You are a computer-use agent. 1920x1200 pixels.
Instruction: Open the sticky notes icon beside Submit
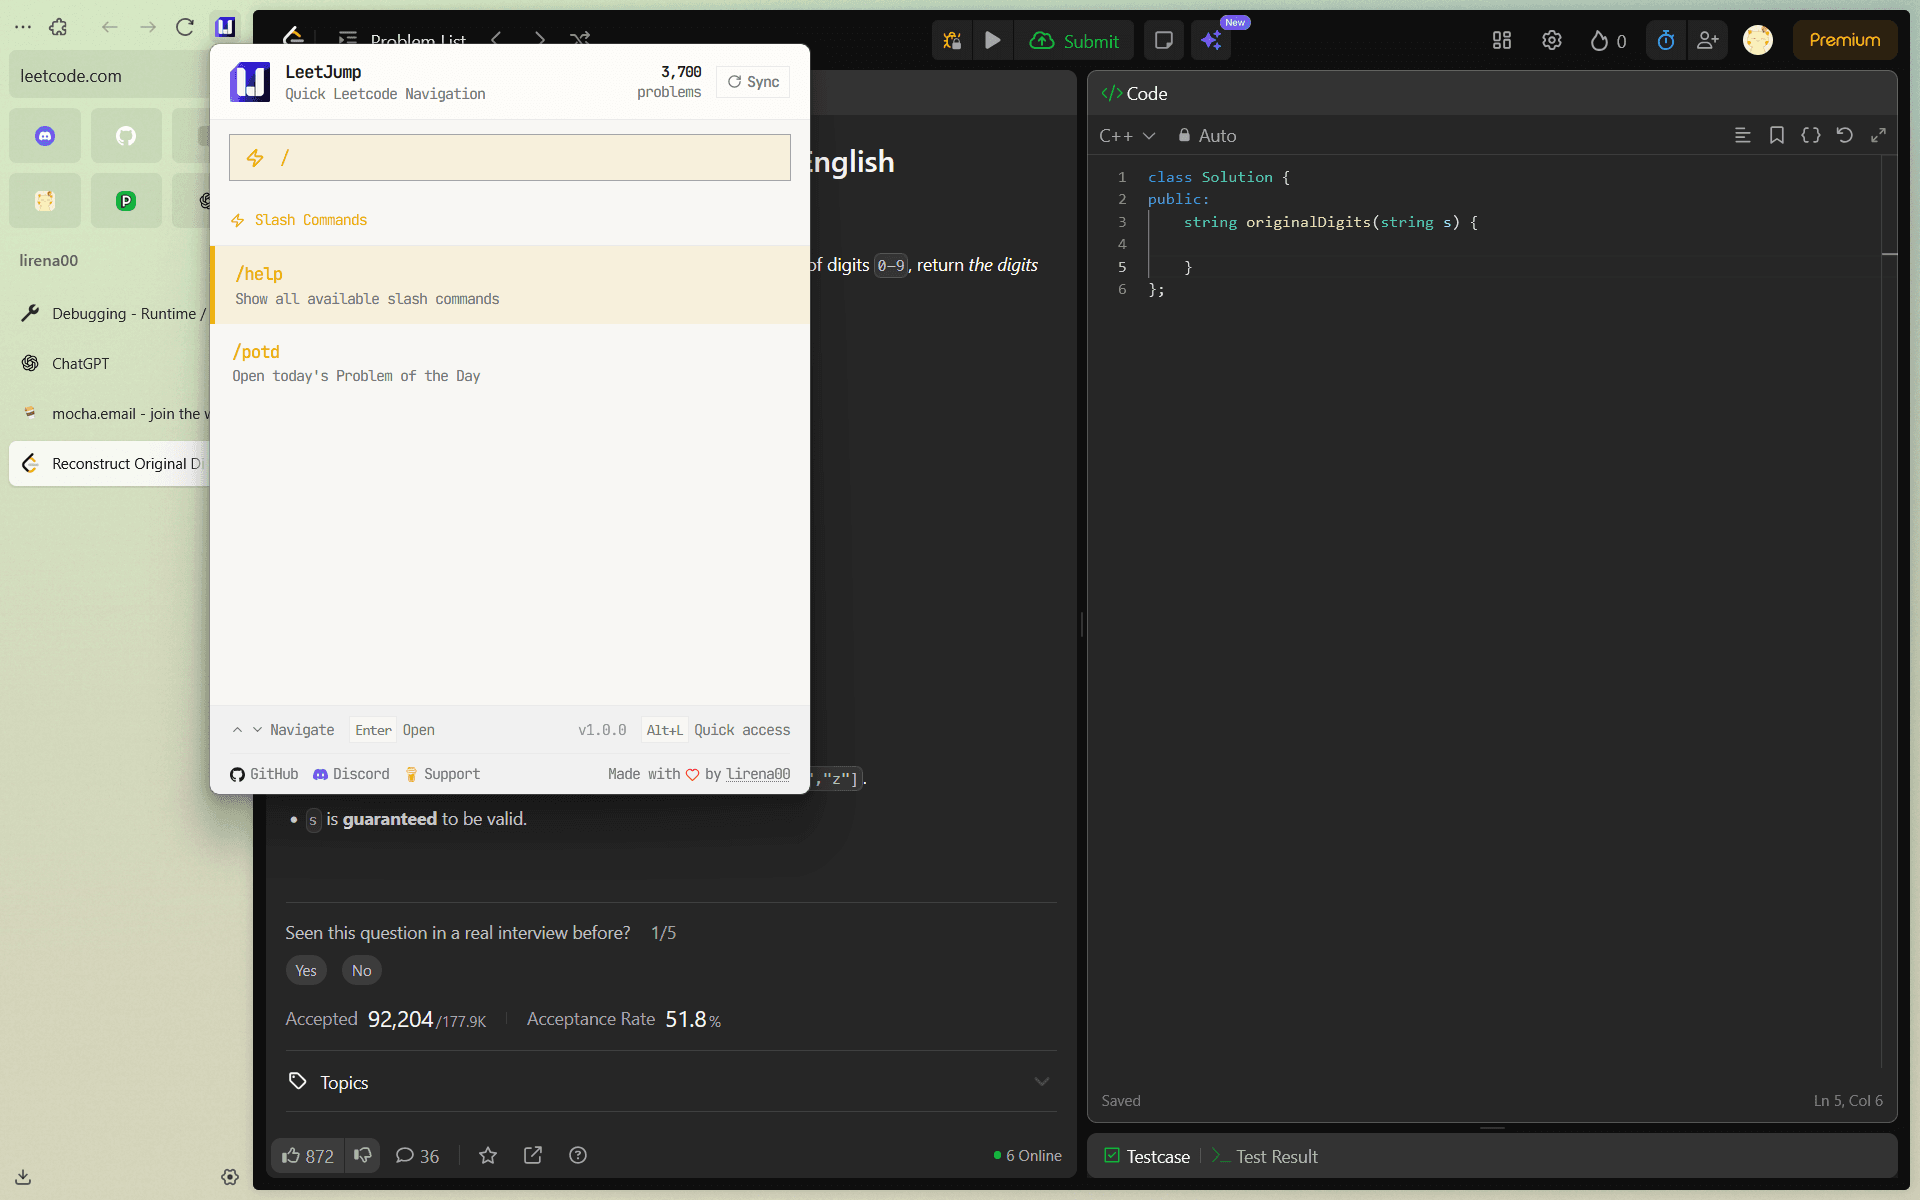(x=1163, y=40)
